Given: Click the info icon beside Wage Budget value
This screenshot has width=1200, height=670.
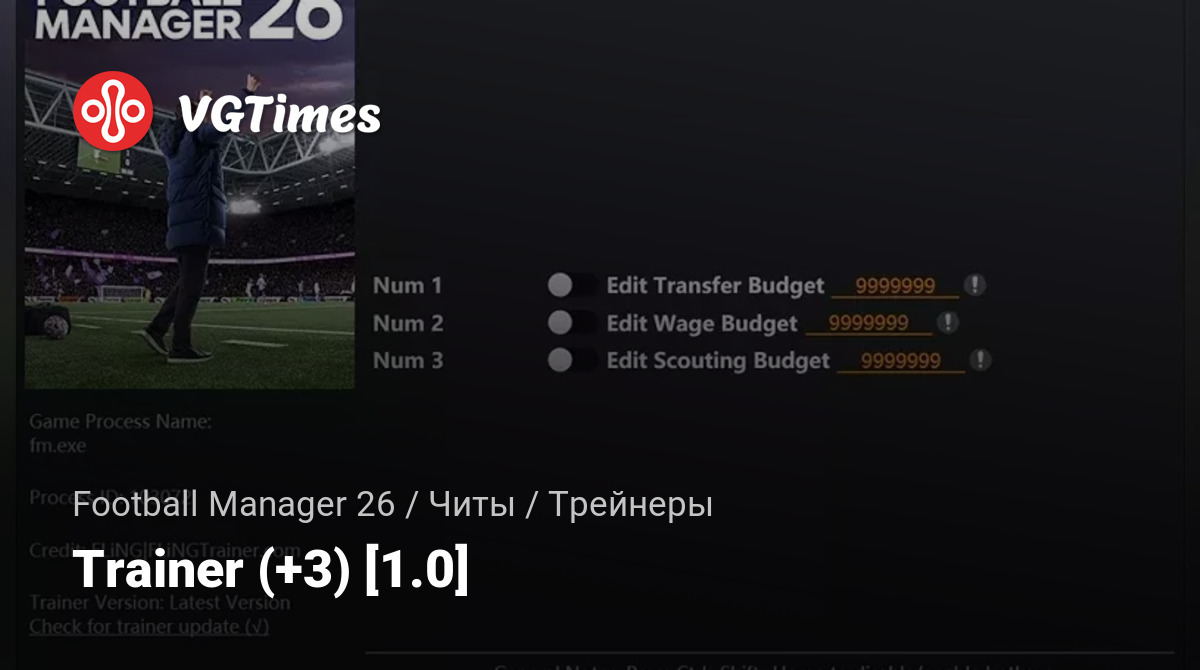Looking at the screenshot, I should point(948,323).
